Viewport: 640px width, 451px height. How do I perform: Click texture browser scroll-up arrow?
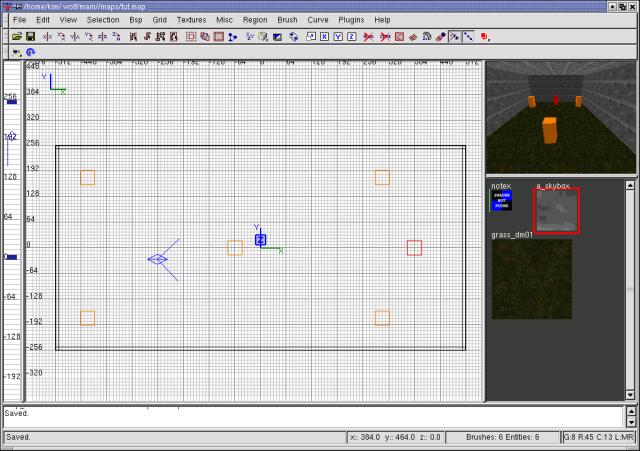coord(630,185)
